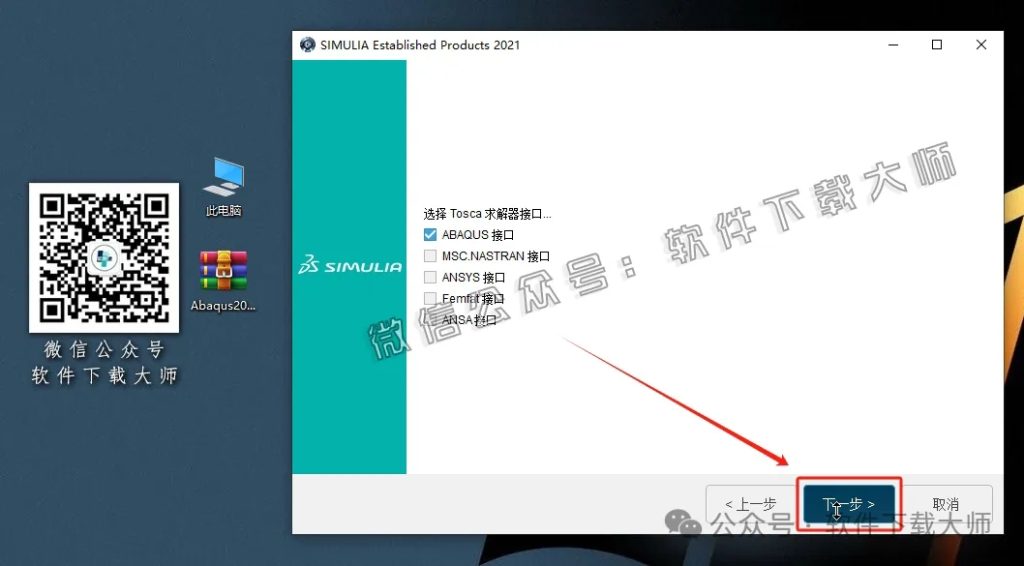The width and height of the screenshot is (1024, 566).
Task: Close the SIMULIA installer window
Action: click(x=981, y=45)
